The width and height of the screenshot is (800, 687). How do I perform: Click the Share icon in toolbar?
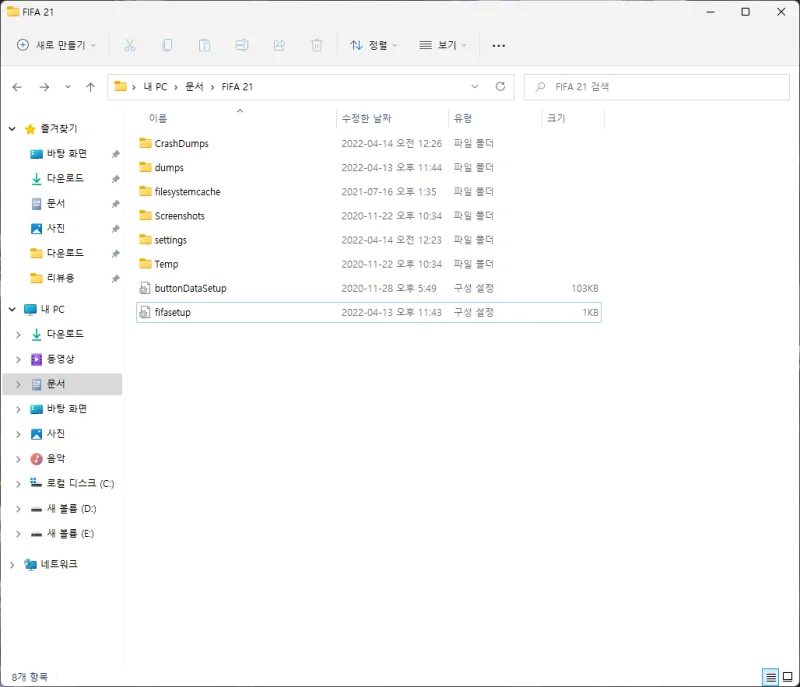[279, 45]
